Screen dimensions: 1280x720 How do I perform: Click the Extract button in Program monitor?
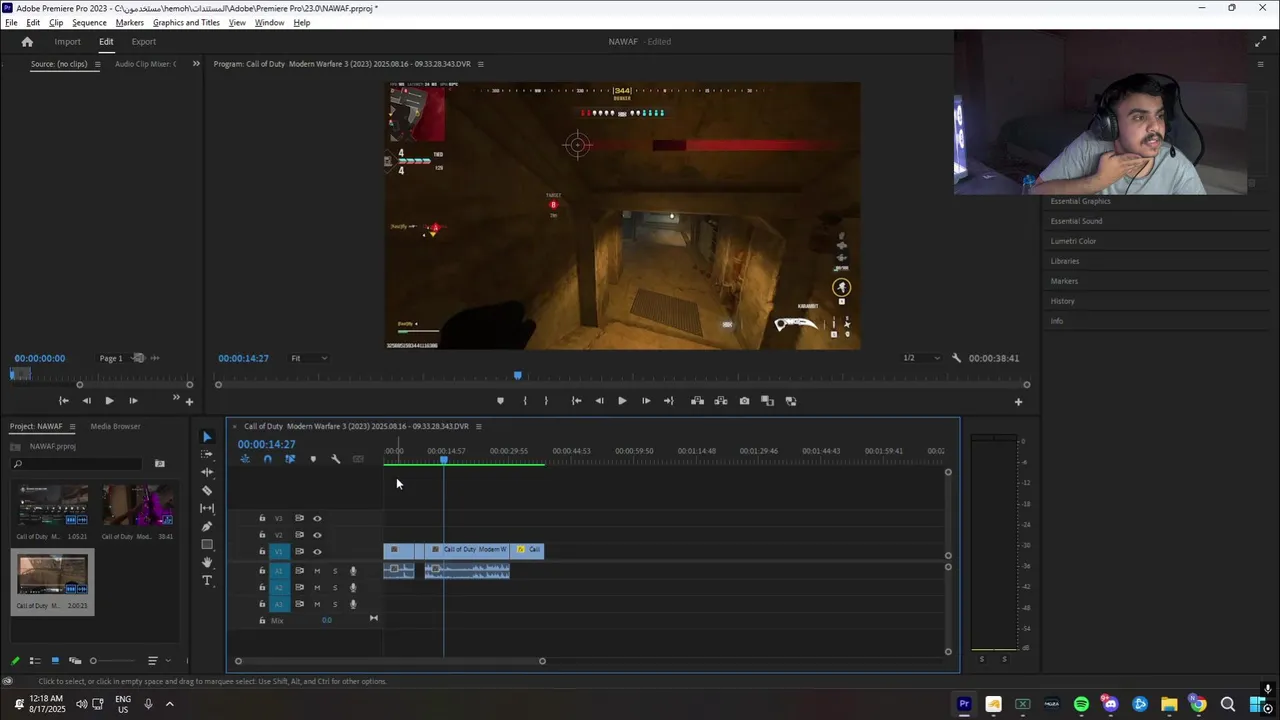(x=721, y=401)
